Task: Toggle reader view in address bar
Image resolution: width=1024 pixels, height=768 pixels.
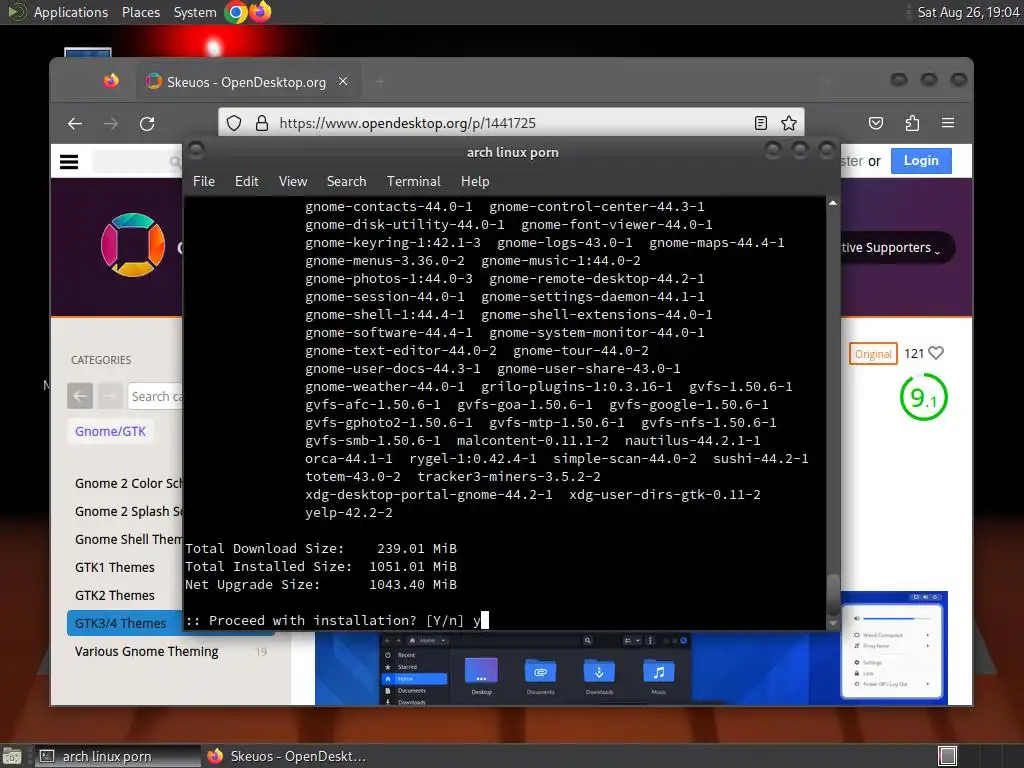Action: coord(761,123)
